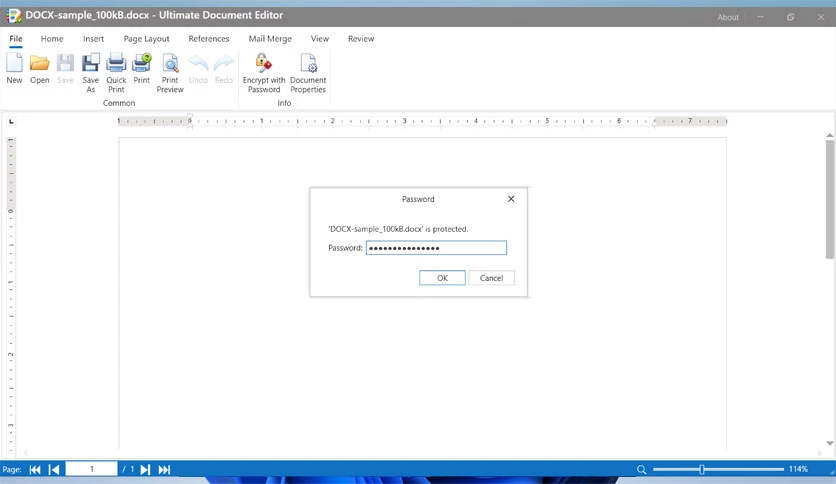Viewport: 836px width, 484px height.
Task: Open the References tab
Action: click(x=208, y=39)
